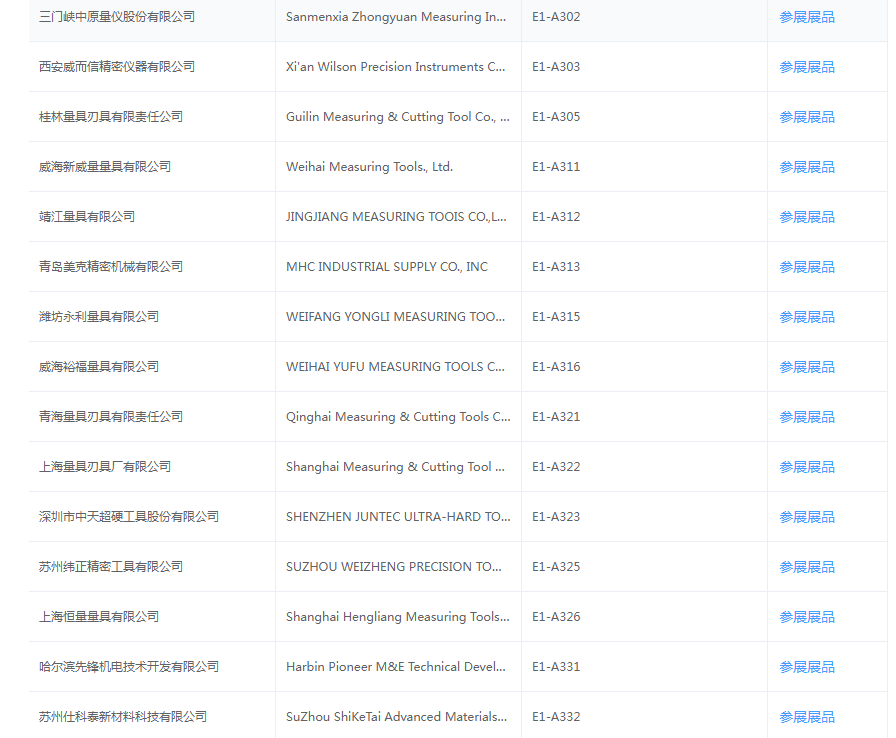Image resolution: width=896 pixels, height=738 pixels.
Task: Click English name SHENZHEN JUNTEC ULTRA-HARD TO...
Action: [x=398, y=516]
